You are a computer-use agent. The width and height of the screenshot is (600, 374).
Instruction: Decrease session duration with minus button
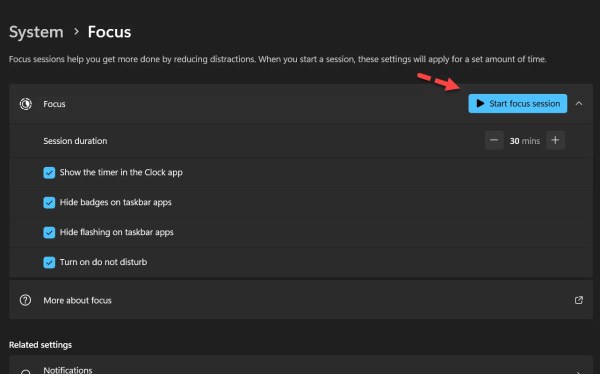tap(494, 140)
